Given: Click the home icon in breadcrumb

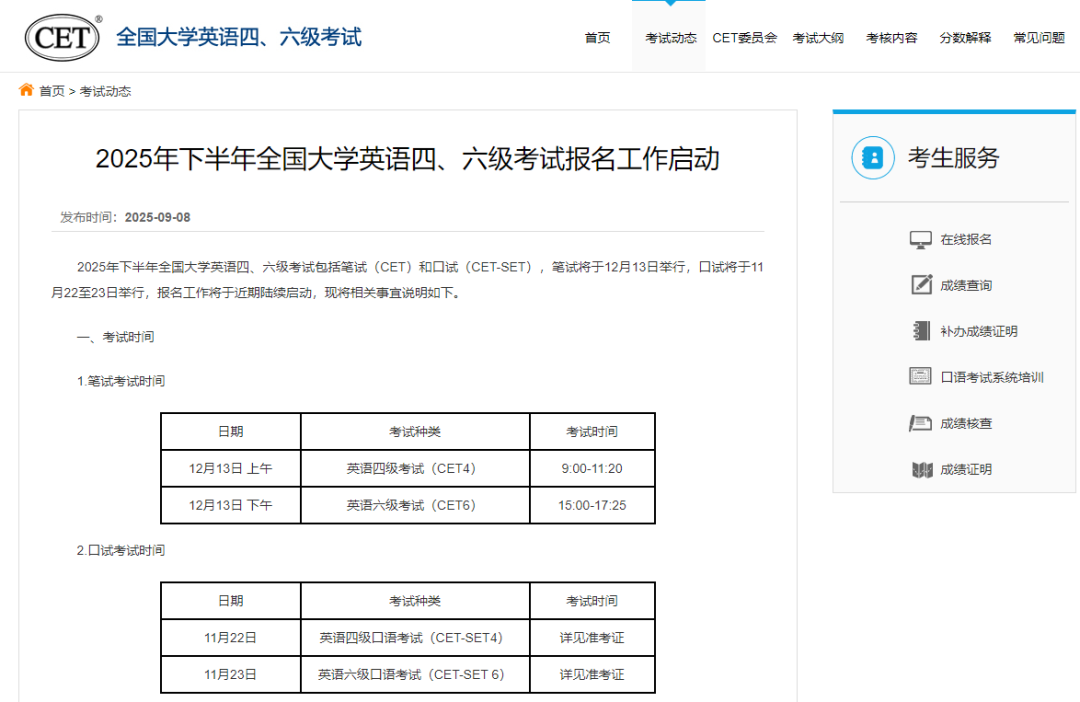Looking at the screenshot, I should [26, 90].
